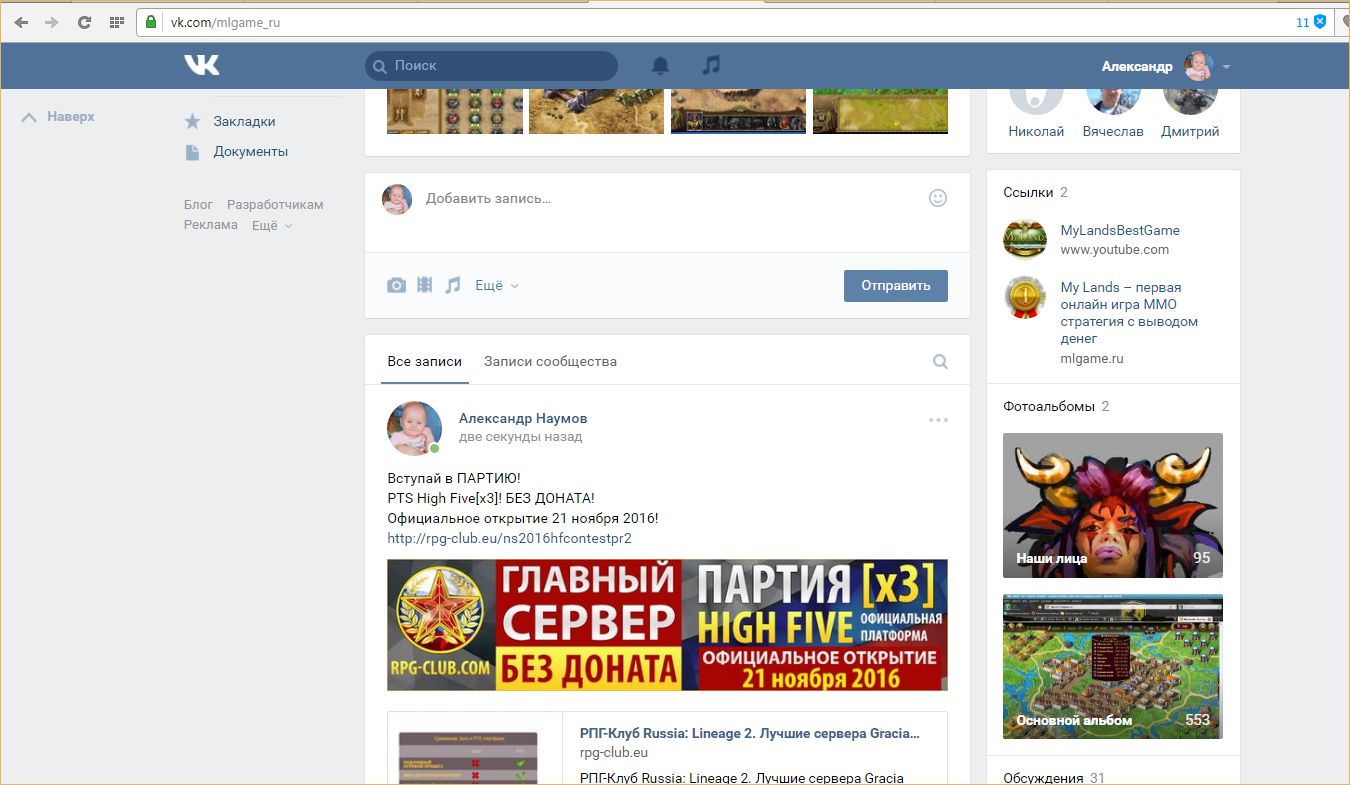Image resolution: width=1350 pixels, height=785 pixels.
Task: Open the third game photo thumbnail
Action: pos(738,110)
